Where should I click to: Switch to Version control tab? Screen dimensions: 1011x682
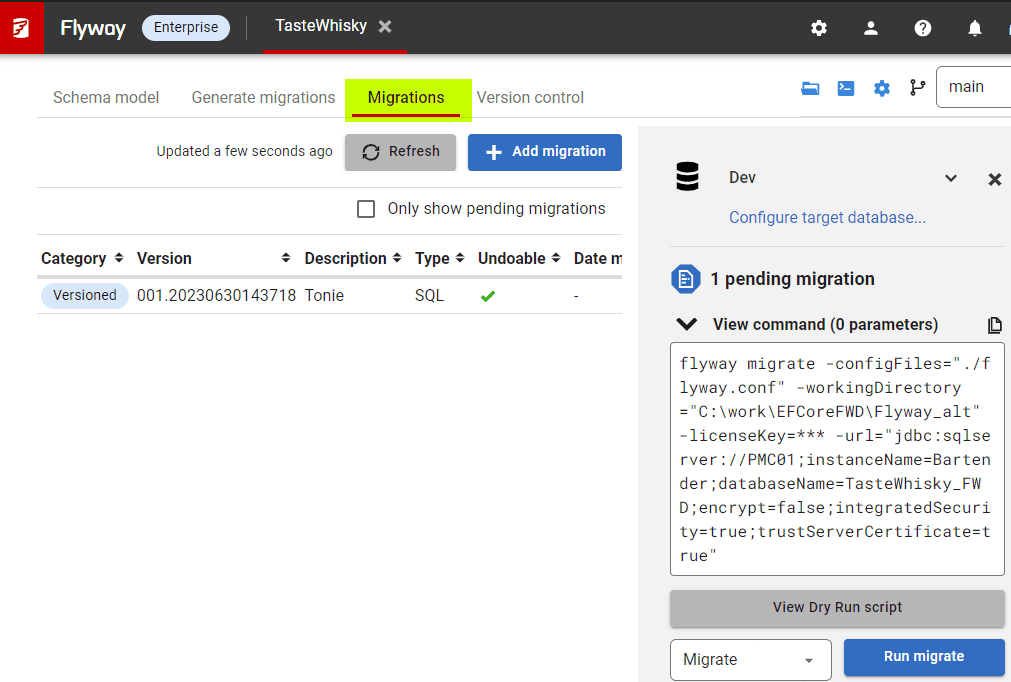530,97
